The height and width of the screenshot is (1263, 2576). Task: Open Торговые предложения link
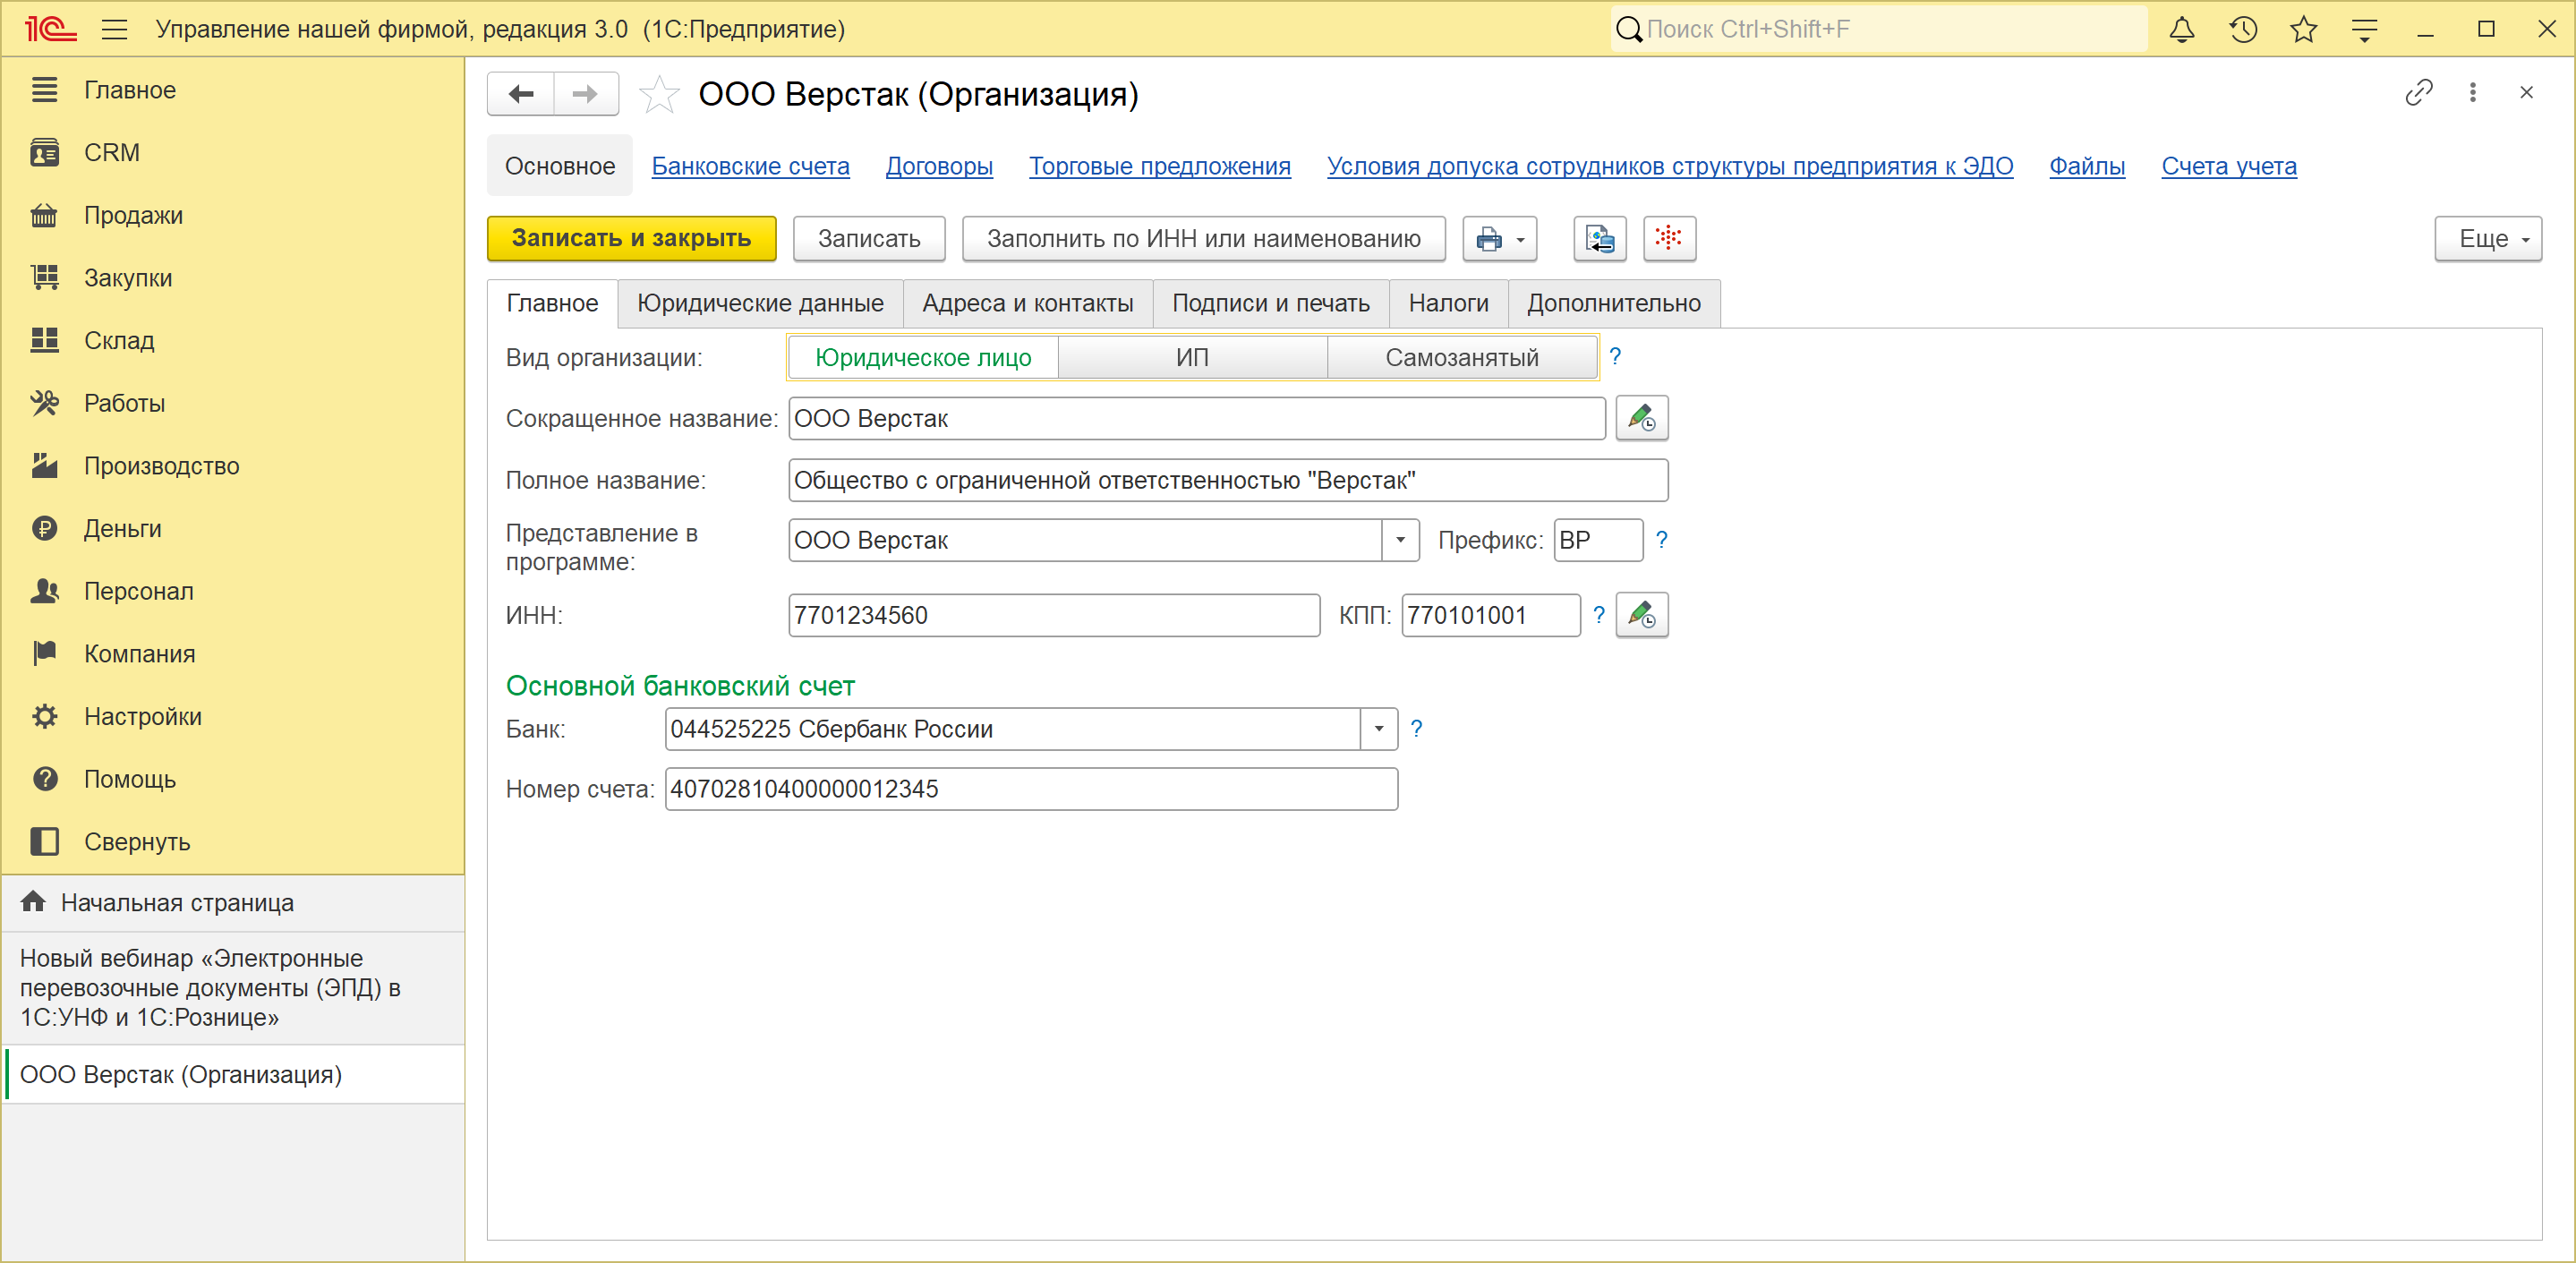click(x=1160, y=166)
